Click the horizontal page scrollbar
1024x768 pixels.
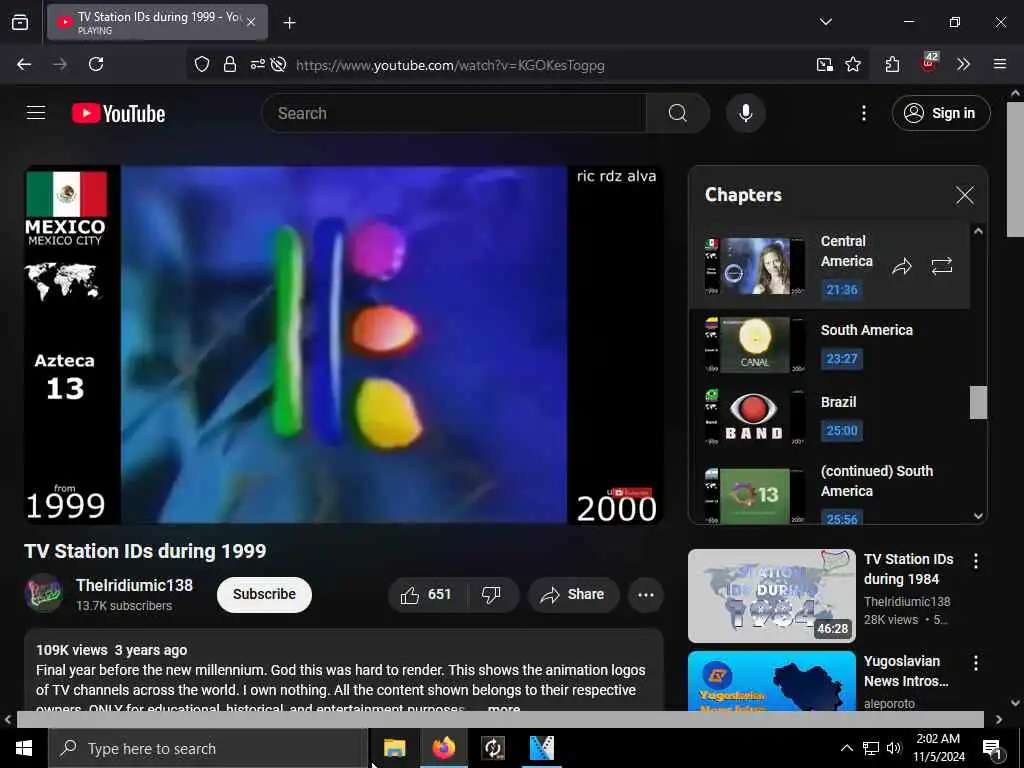500,719
